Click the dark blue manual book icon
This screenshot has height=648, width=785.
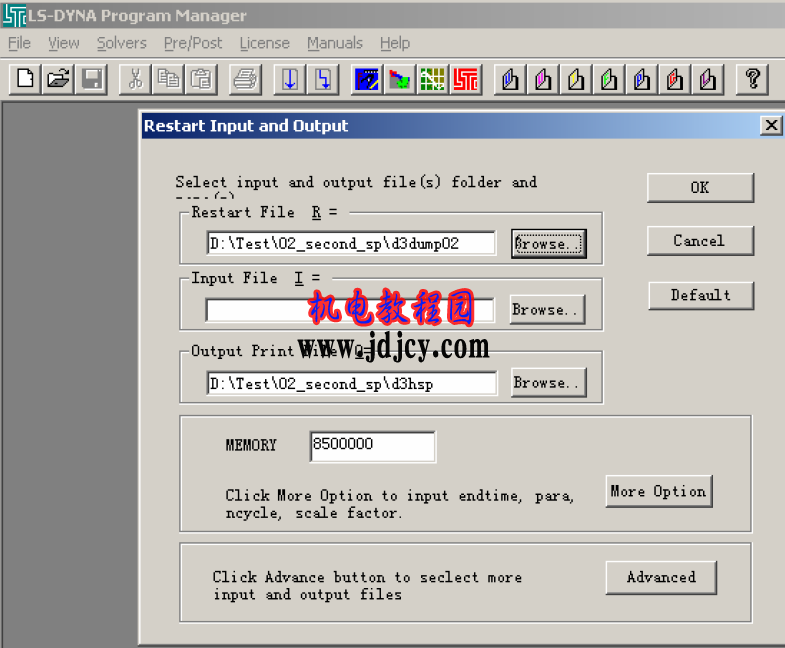(x=642, y=79)
